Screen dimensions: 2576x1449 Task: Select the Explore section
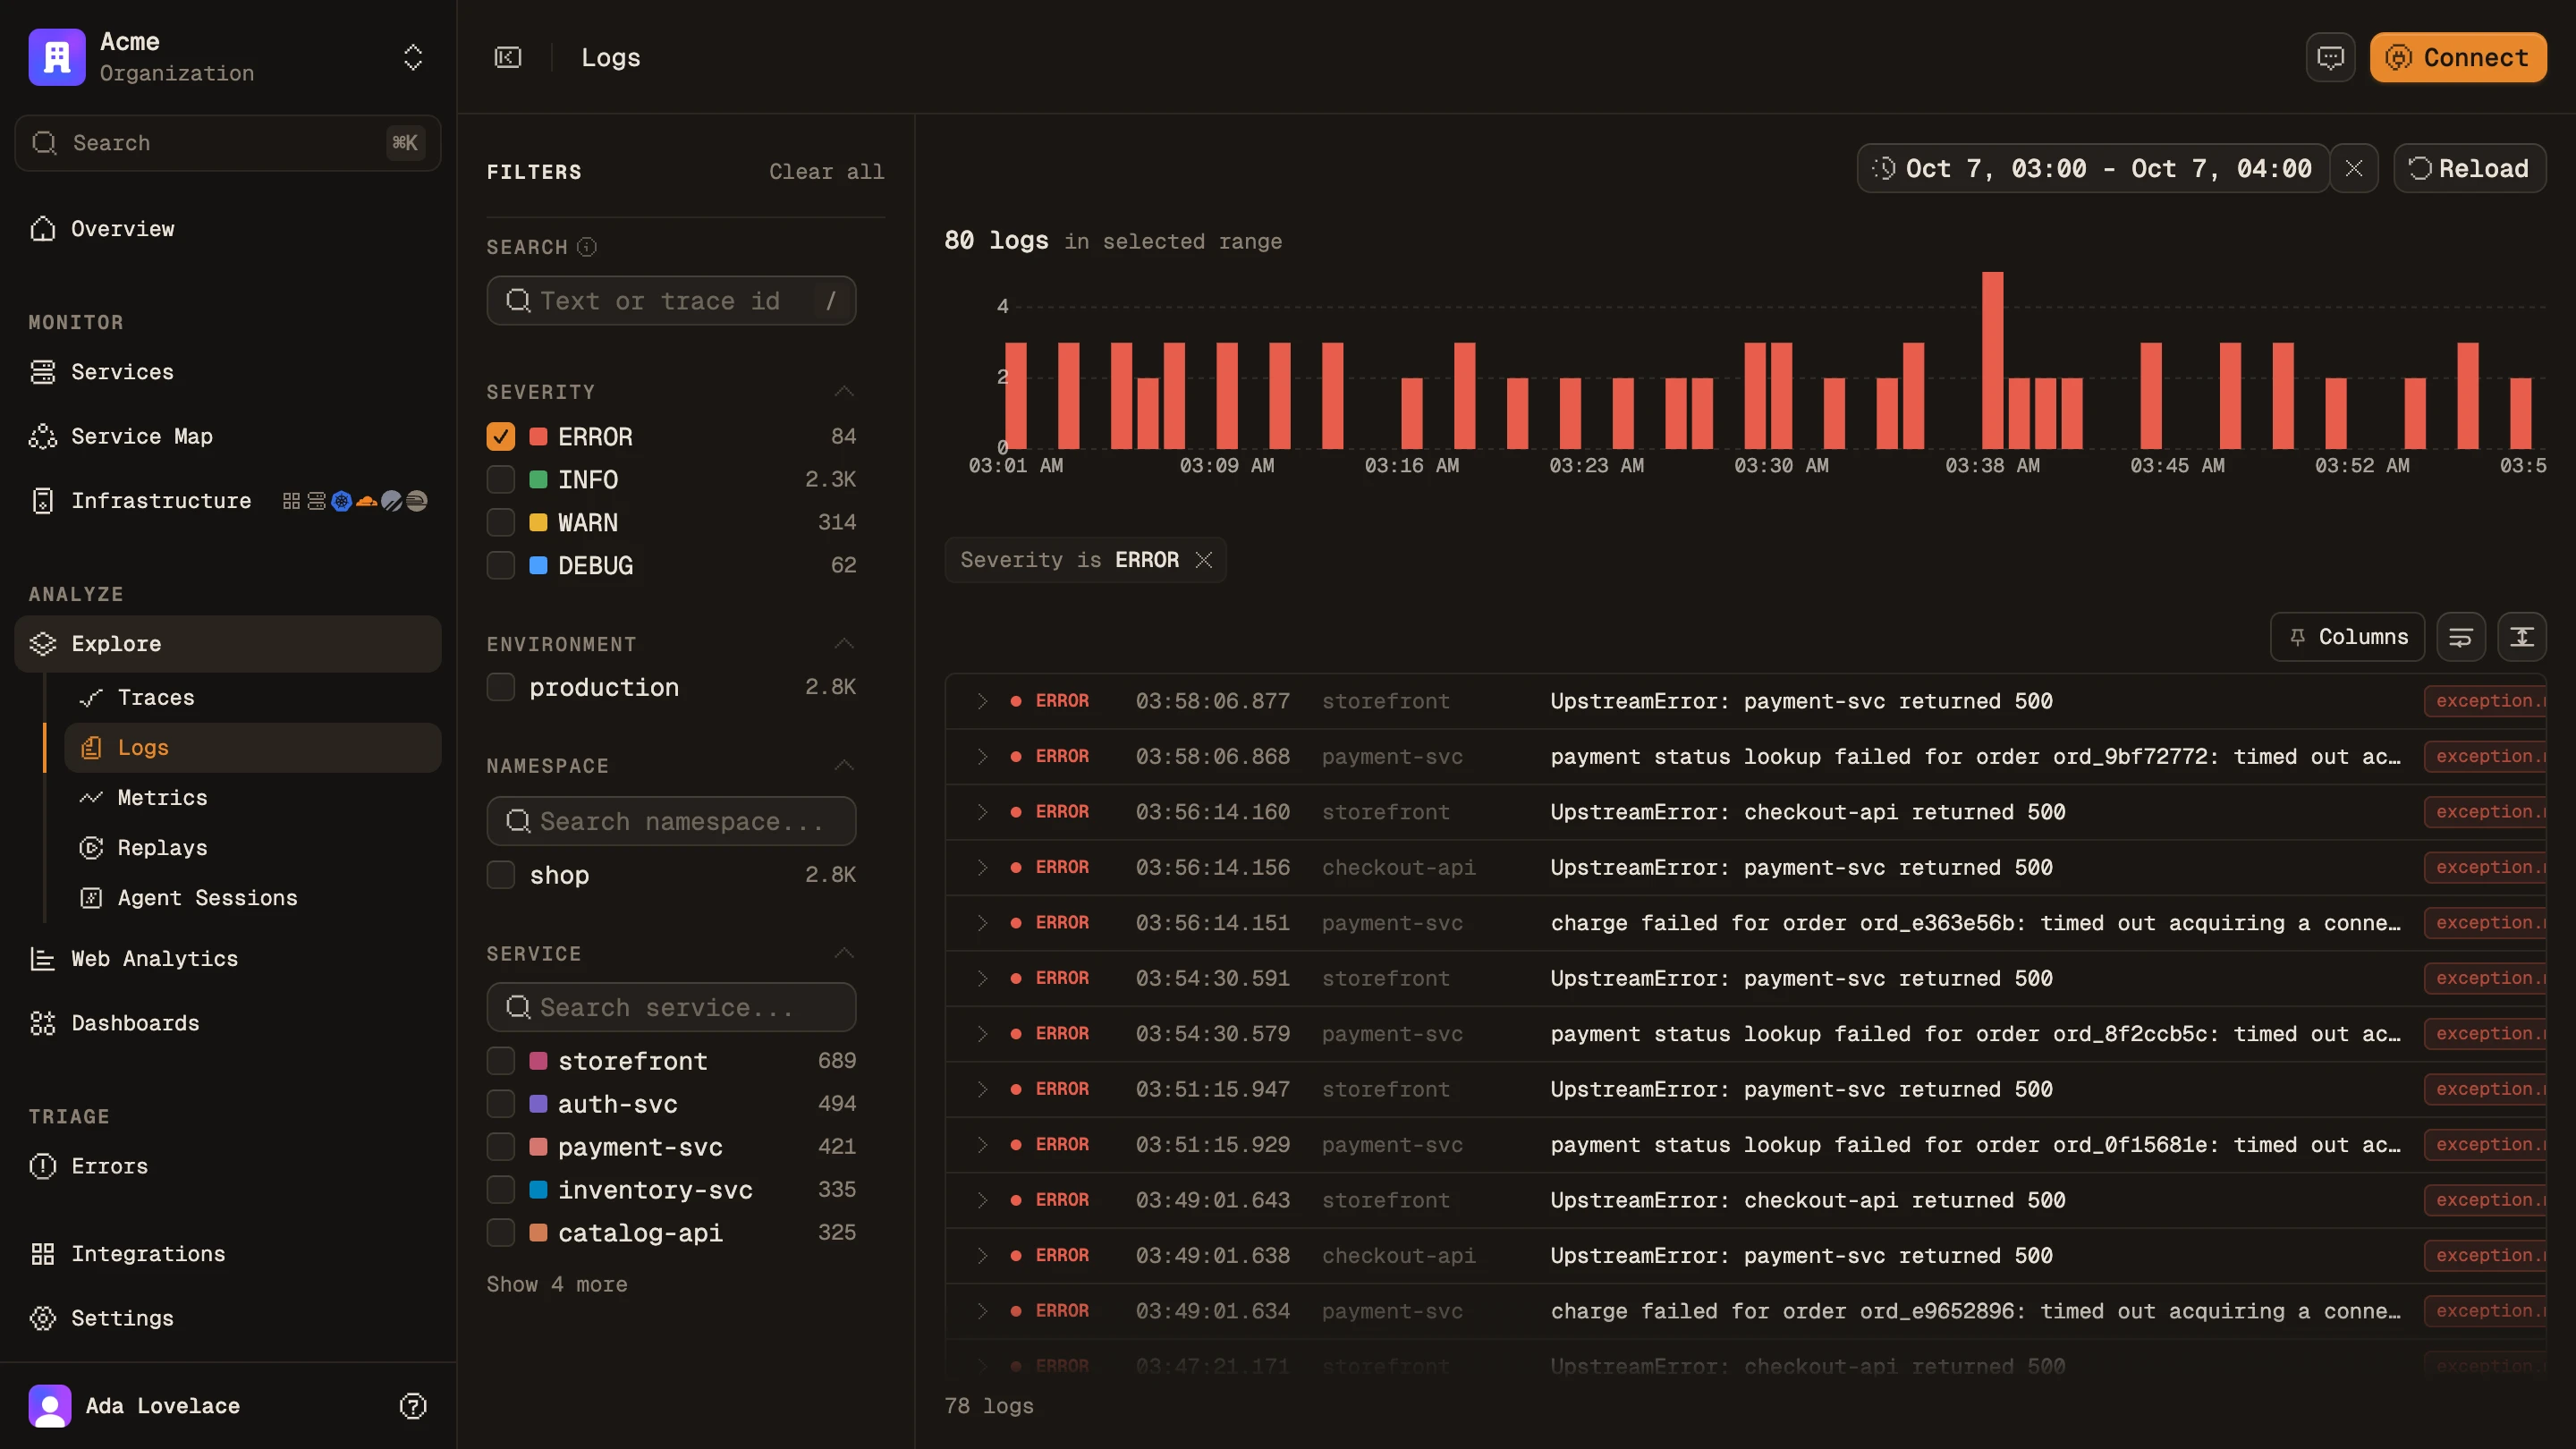(228, 644)
